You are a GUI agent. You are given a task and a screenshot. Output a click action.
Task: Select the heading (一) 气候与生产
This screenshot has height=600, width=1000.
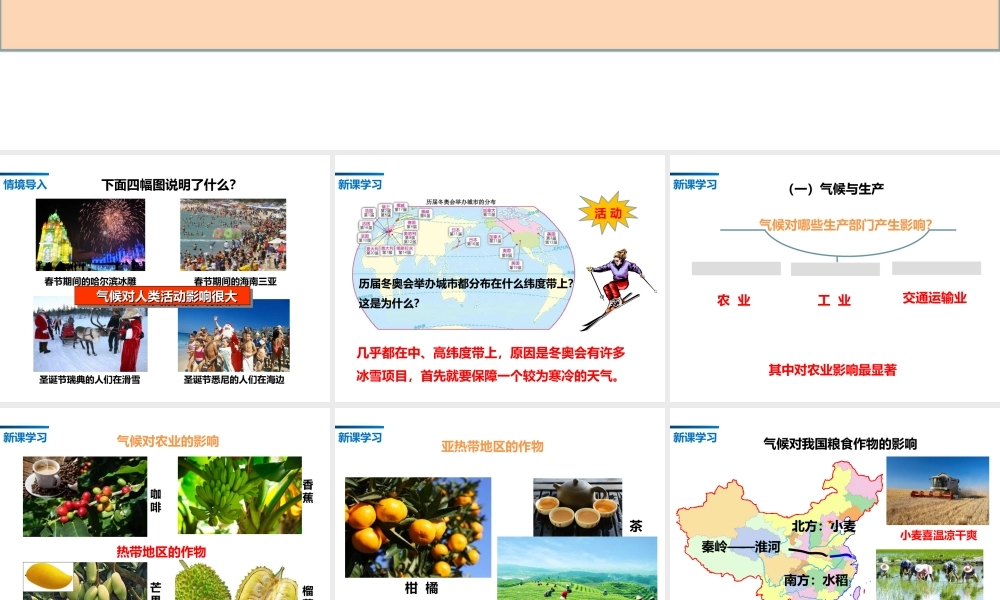tap(836, 189)
